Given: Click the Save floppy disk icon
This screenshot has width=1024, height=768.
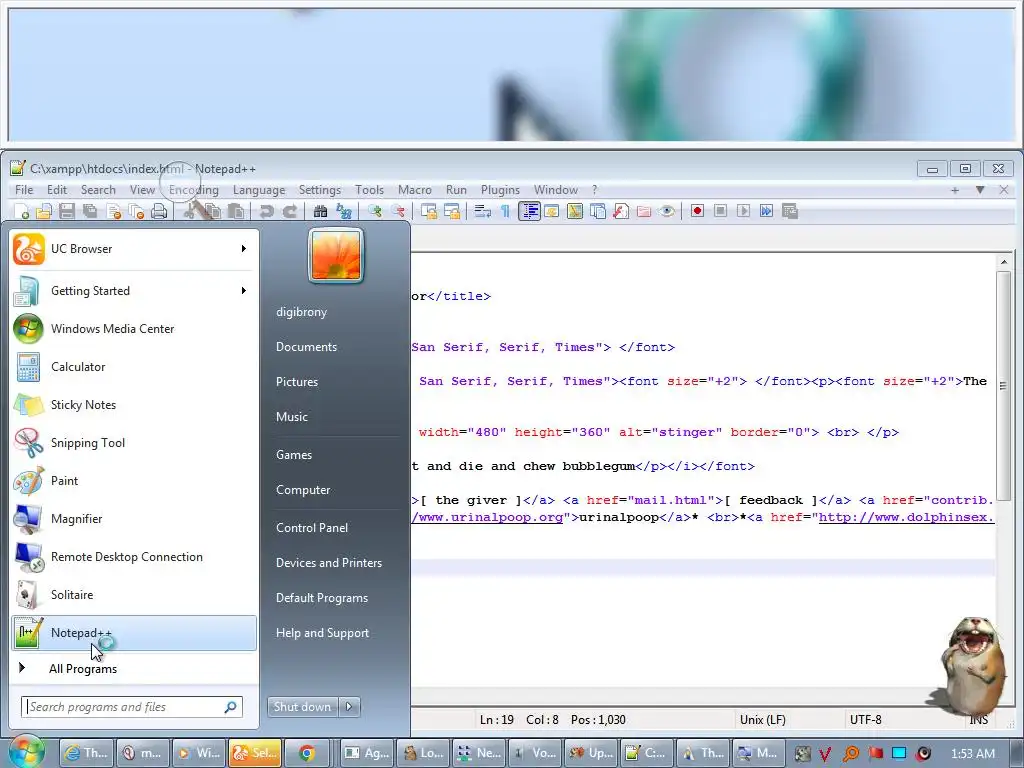Looking at the screenshot, I should 67,211.
